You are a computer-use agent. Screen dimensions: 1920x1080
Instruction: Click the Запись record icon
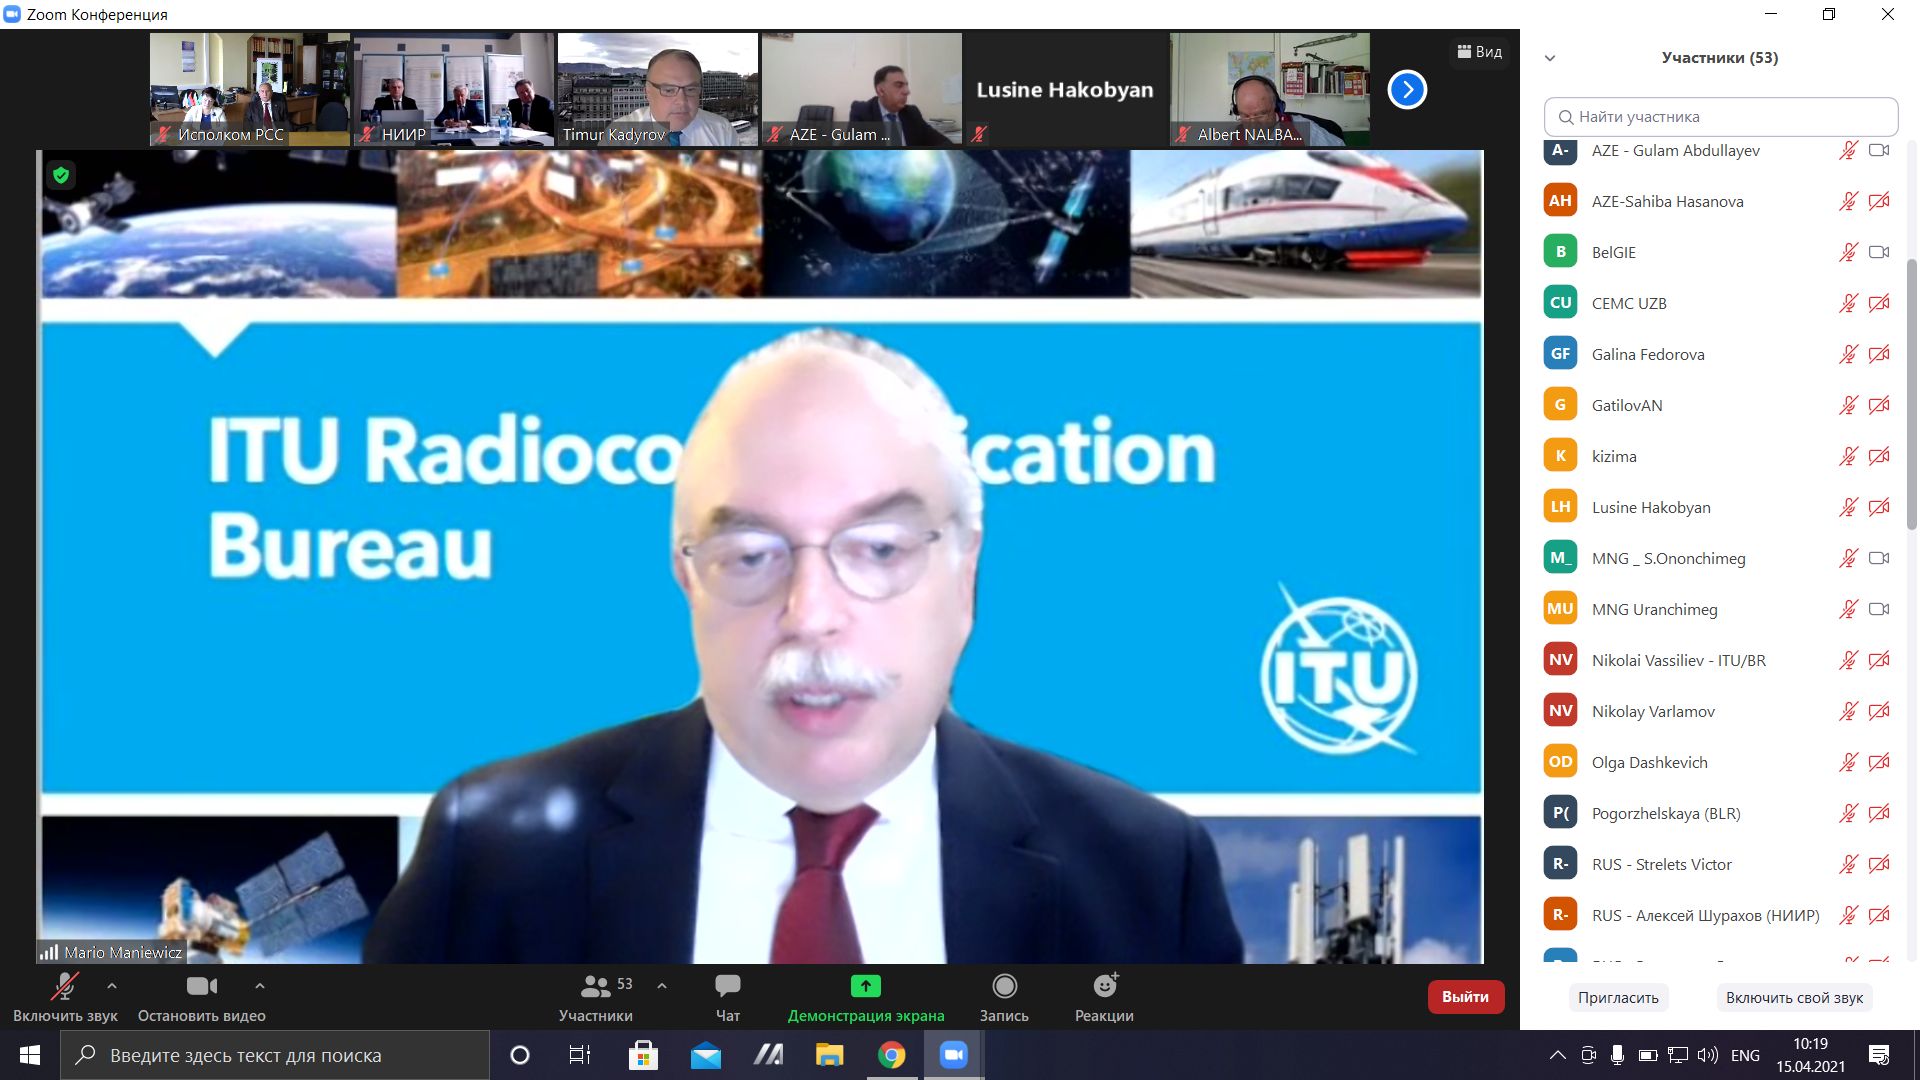point(1004,986)
